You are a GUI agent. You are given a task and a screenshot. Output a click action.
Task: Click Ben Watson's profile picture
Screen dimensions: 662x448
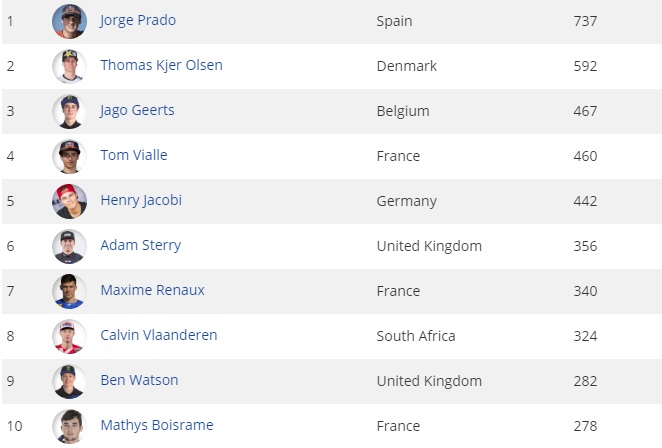pos(69,381)
